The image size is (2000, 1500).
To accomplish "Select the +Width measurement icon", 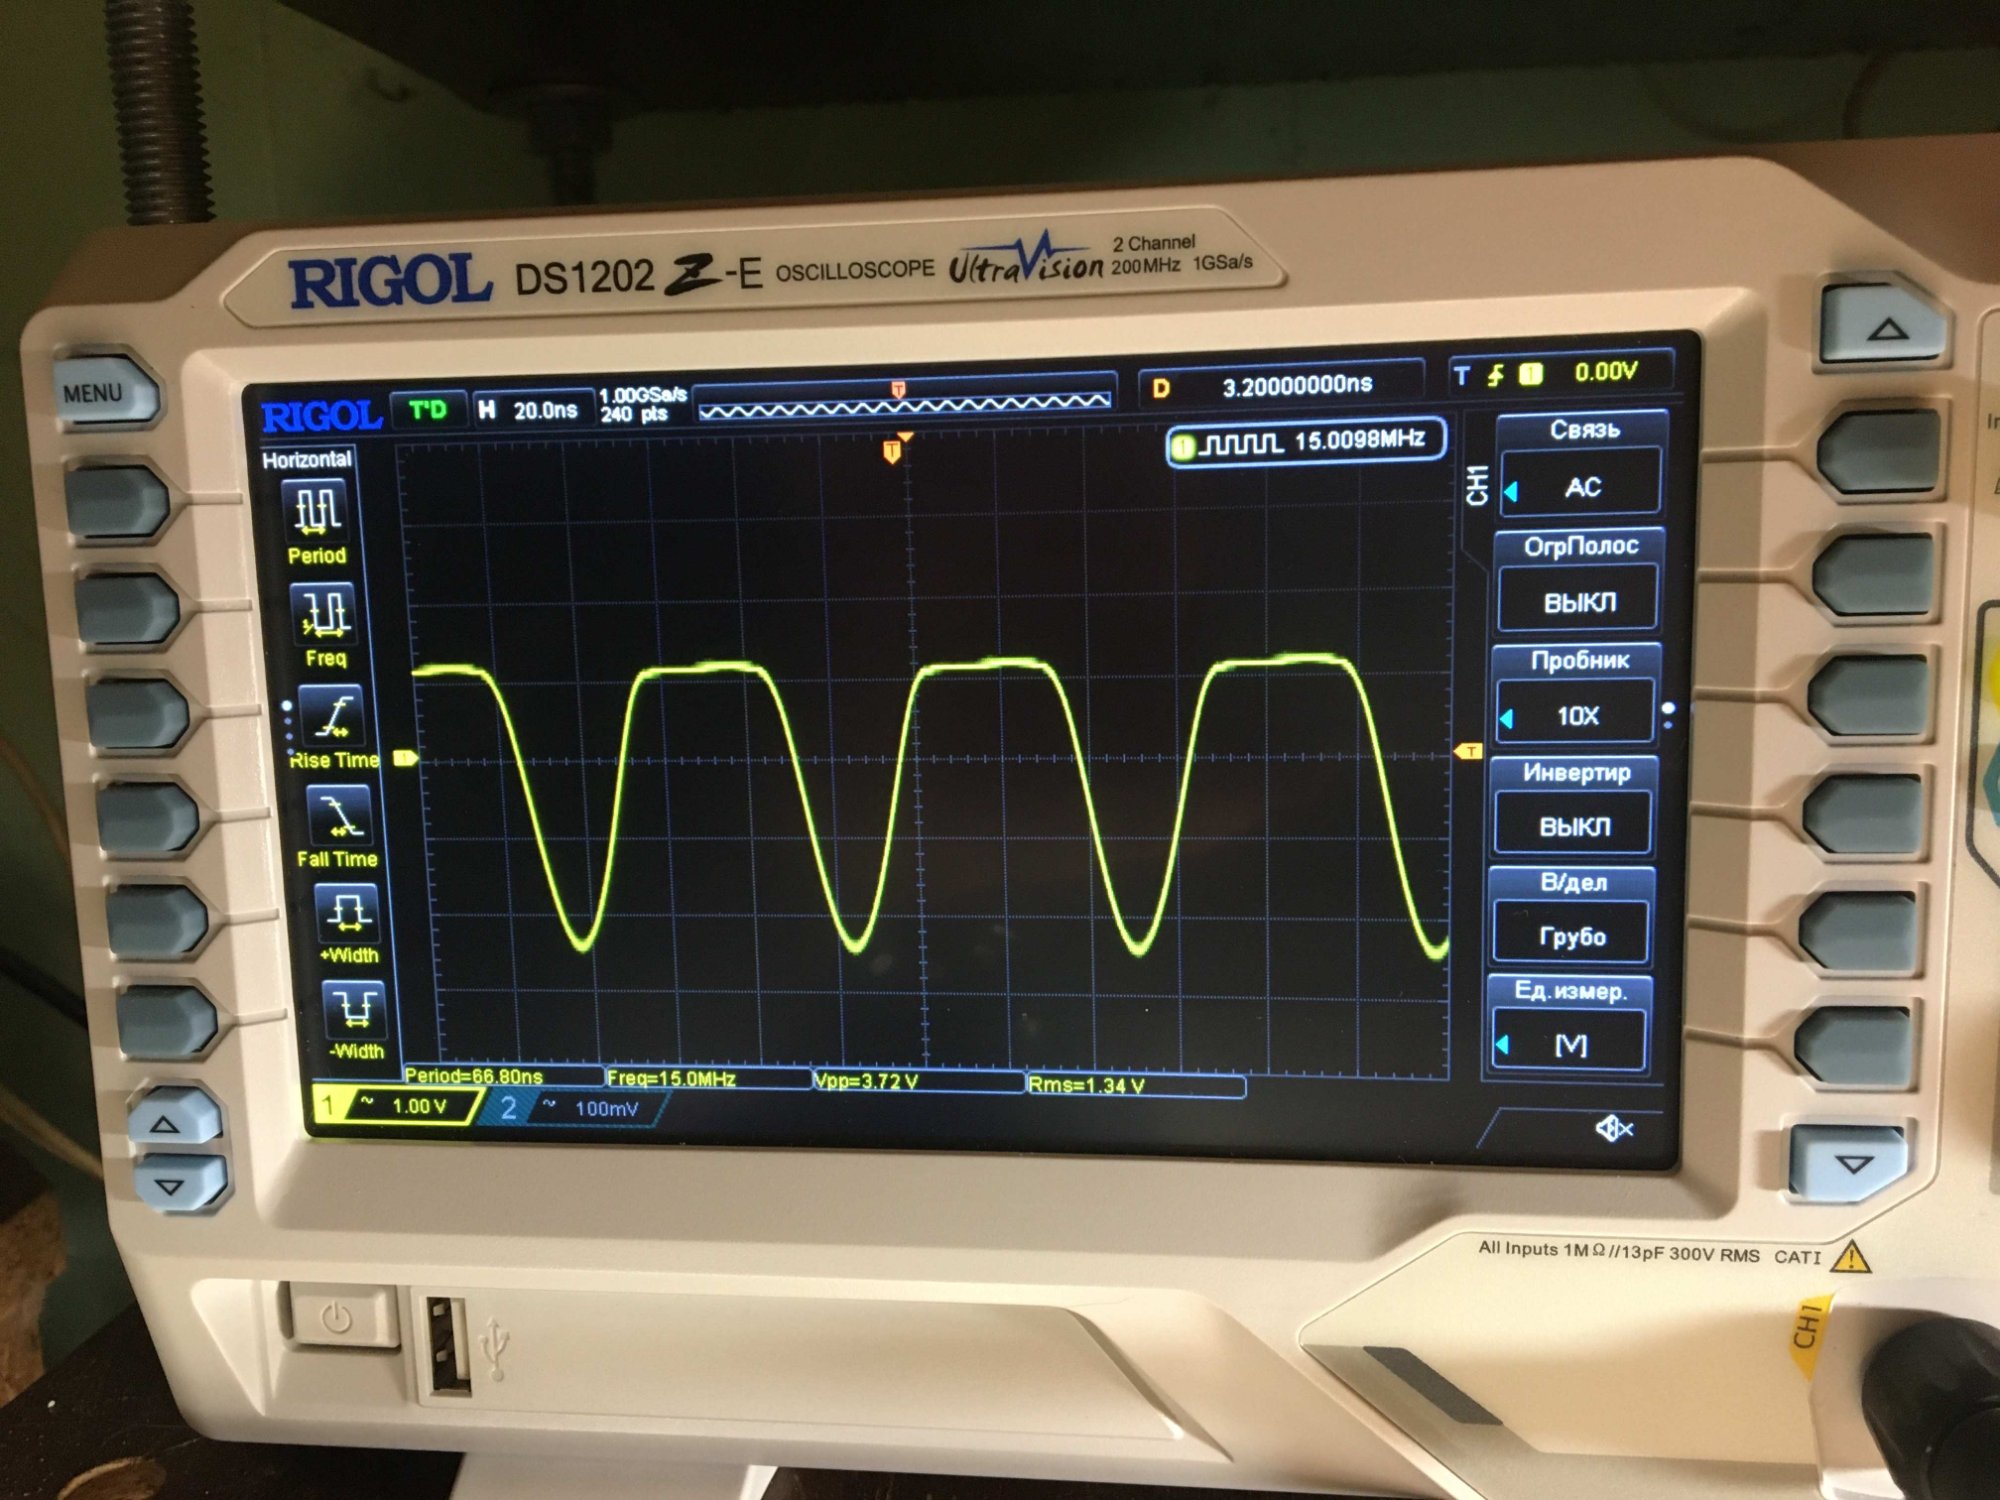I will pos(347,913).
